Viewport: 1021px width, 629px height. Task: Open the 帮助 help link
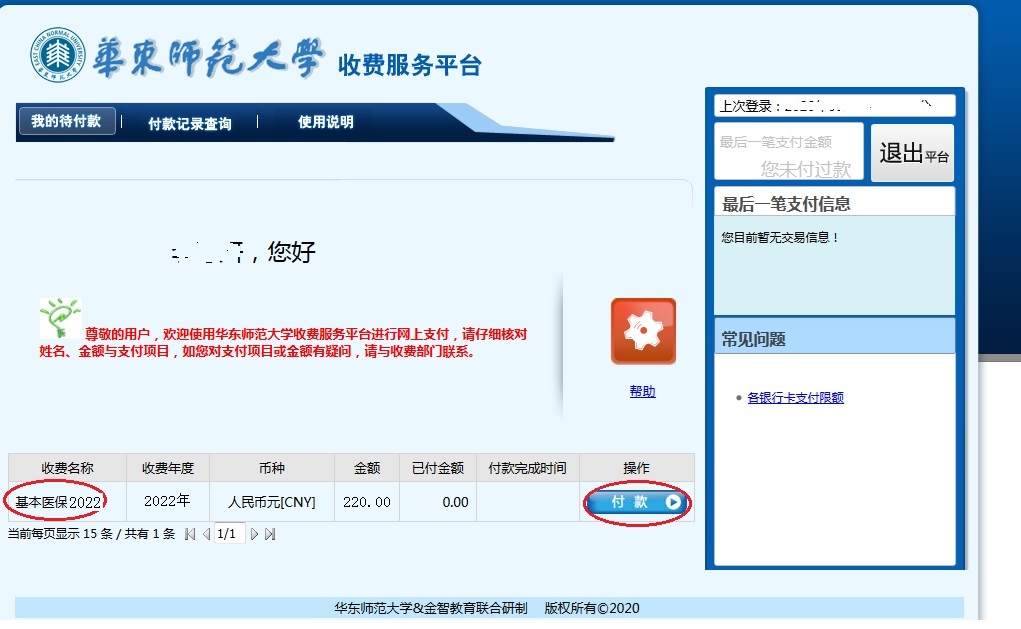[642, 391]
